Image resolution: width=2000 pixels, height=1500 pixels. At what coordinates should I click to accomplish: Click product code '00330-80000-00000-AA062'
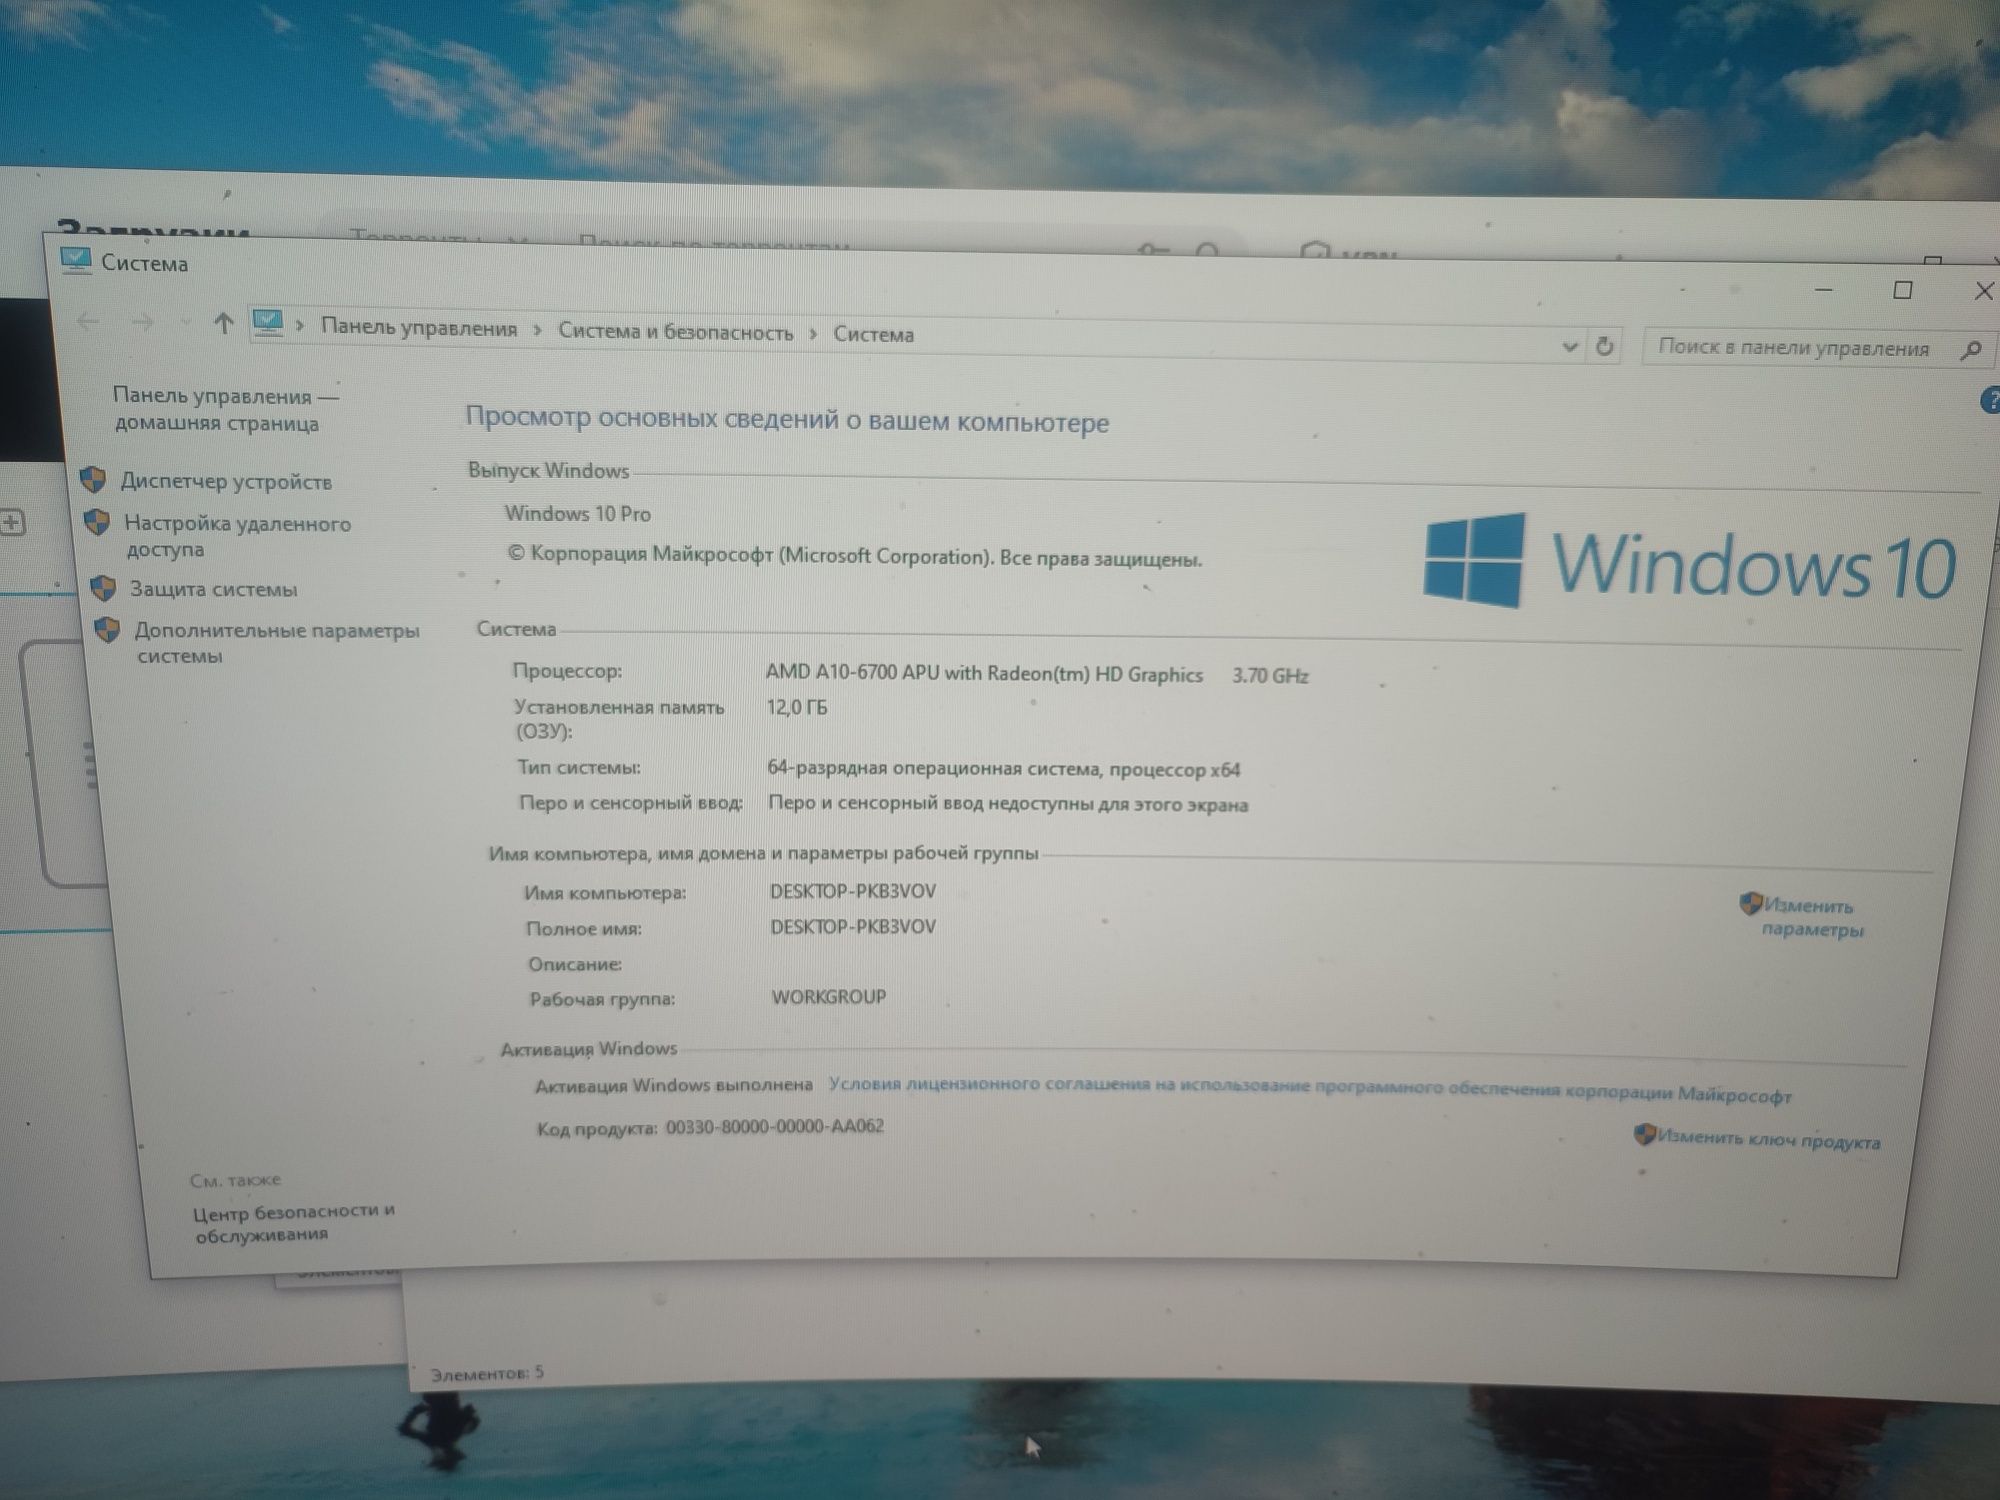(775, 1127)
